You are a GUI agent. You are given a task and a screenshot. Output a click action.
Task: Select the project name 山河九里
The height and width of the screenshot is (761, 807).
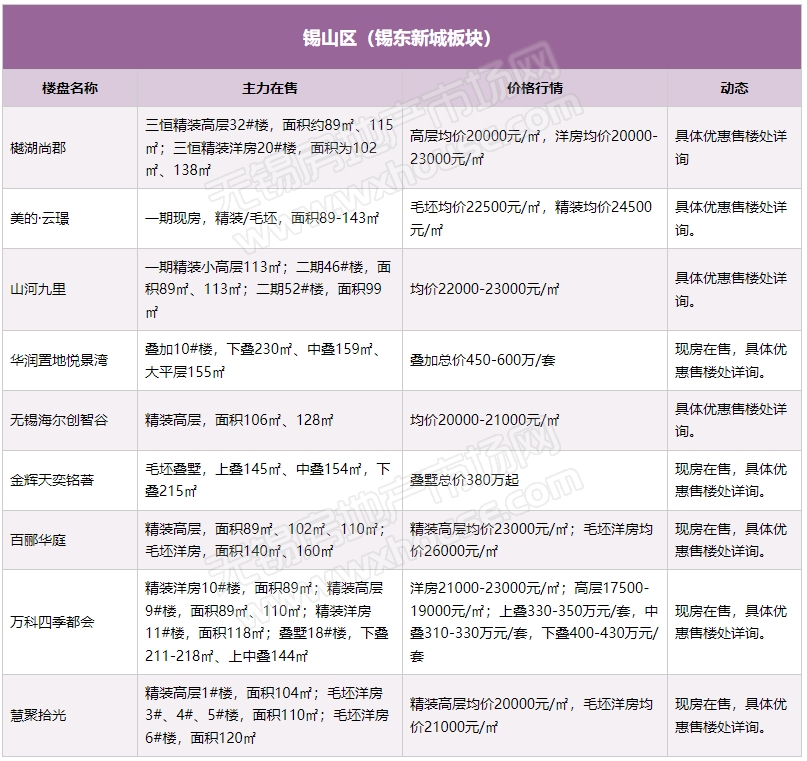[39, 289]
